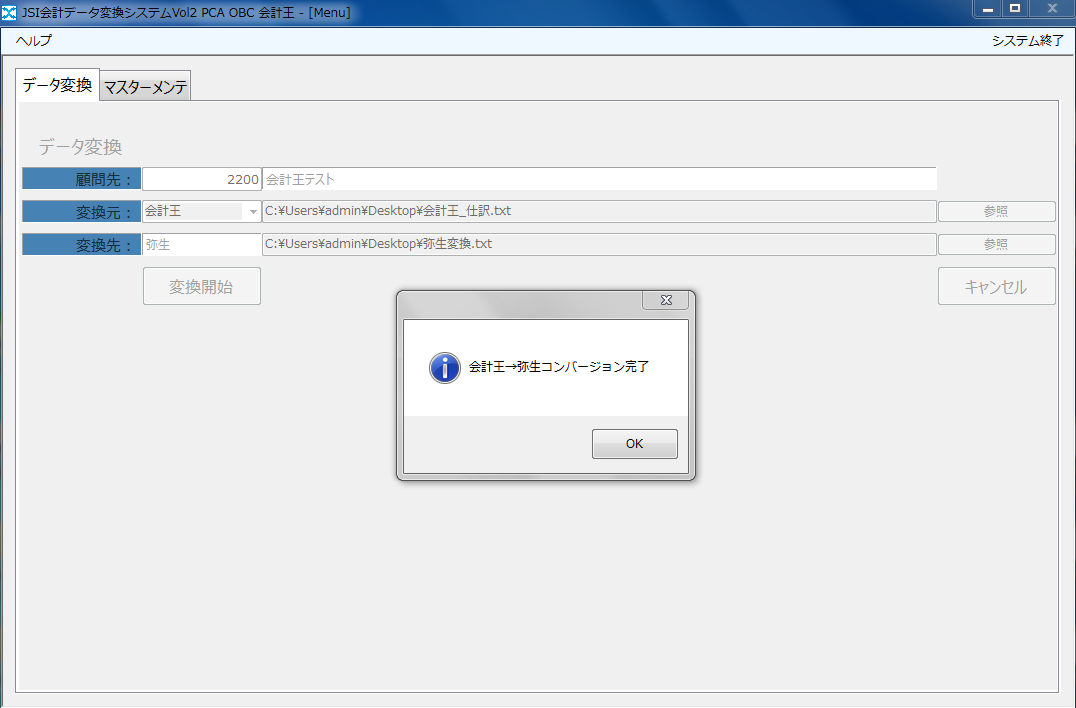The height and width of the screenshot is (708, 1076).
Task: Start conversion with the 変換開始 button
Action: [x=201, y=286]
